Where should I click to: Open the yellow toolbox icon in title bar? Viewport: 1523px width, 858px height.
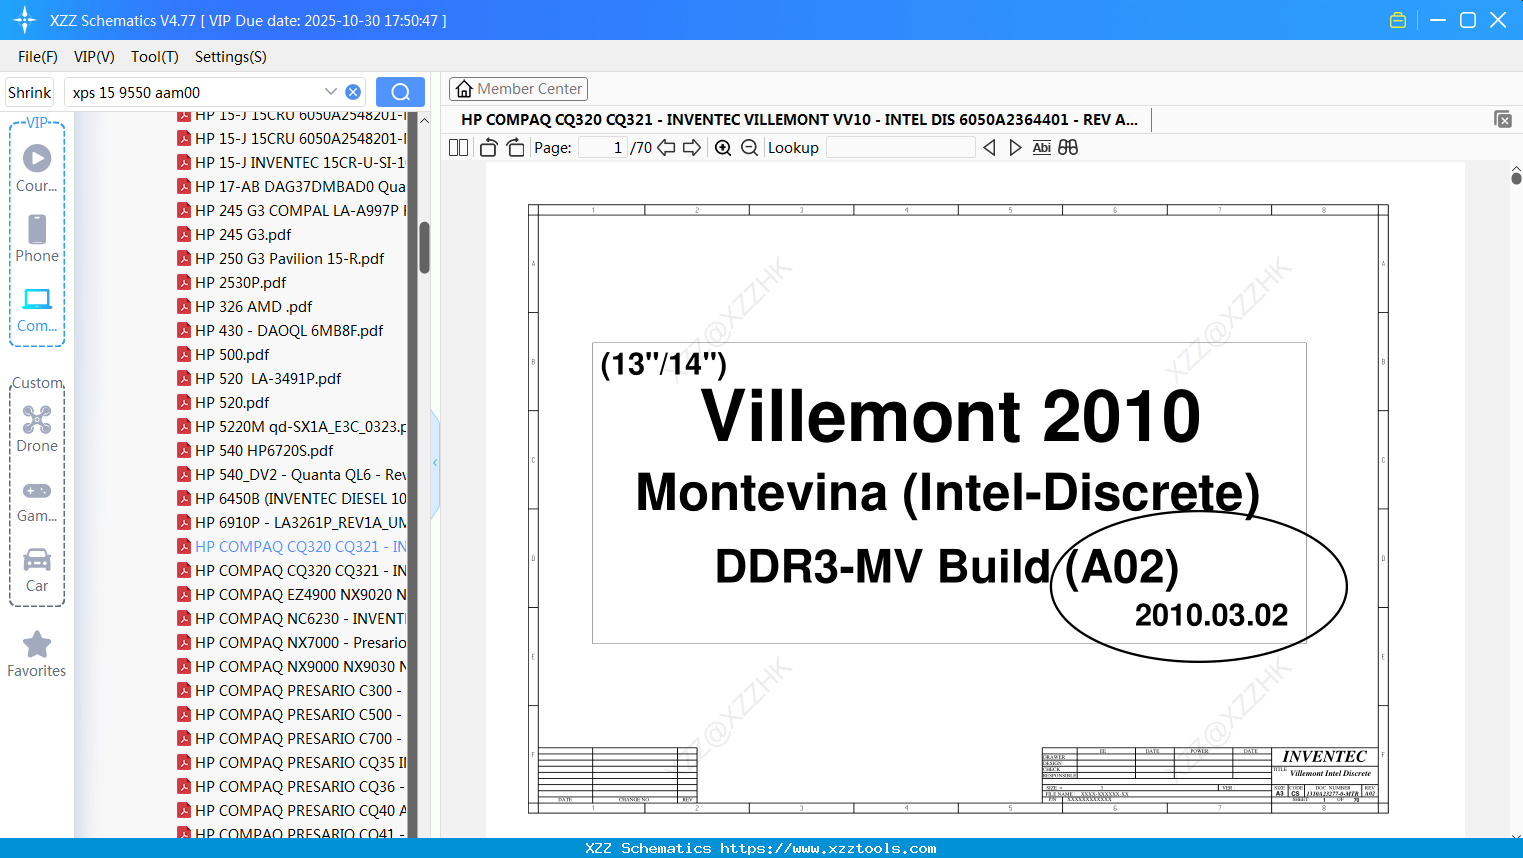coord(1398,20)
